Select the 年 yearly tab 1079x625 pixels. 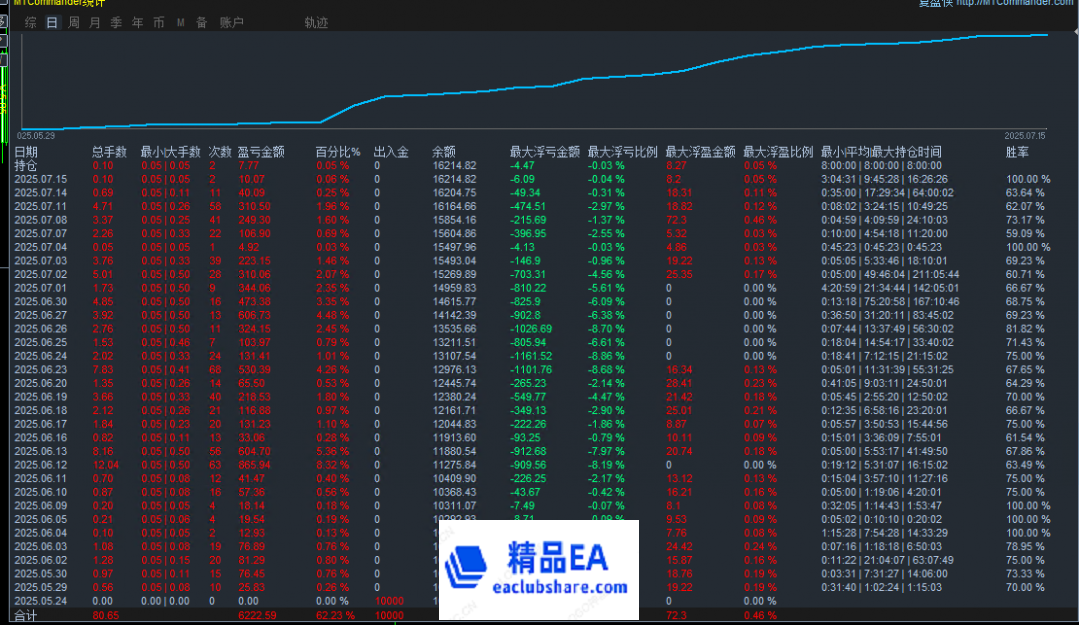coord(138,22)
